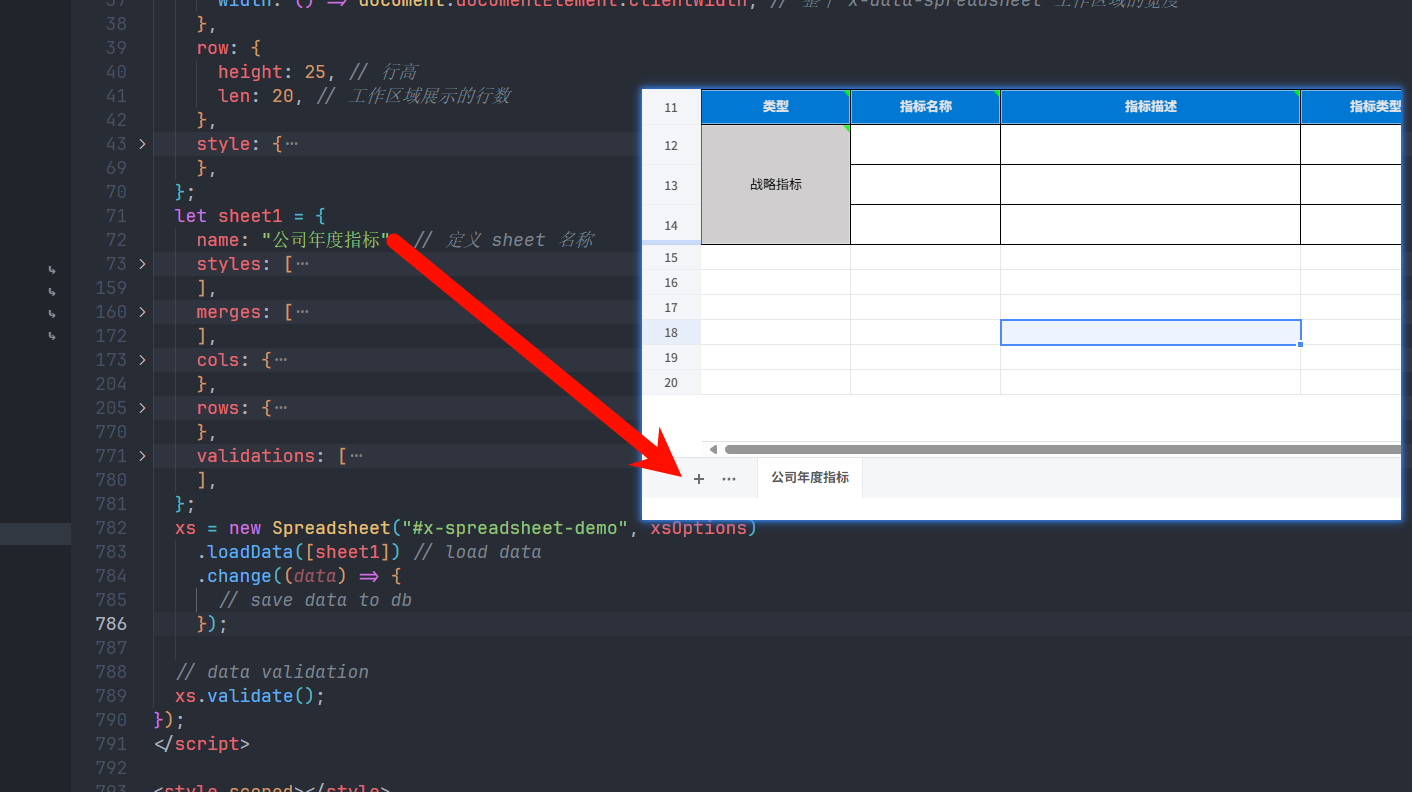Switch to the 公司年度指标 sheet tab
Screen dimensions: 1412x792
point(812,477)
